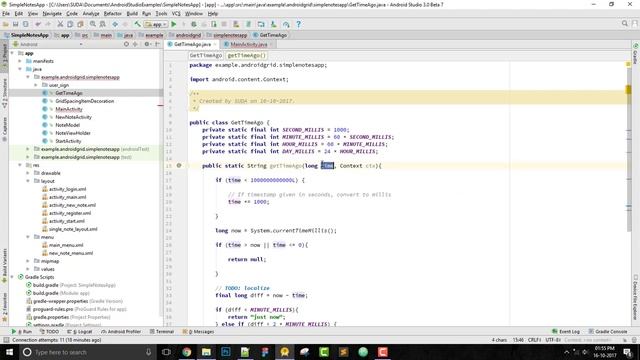This screenshot has height=360, width=640.
Task: Select GridSpacingItemDecoration in project tree
Action: [84, 101]
